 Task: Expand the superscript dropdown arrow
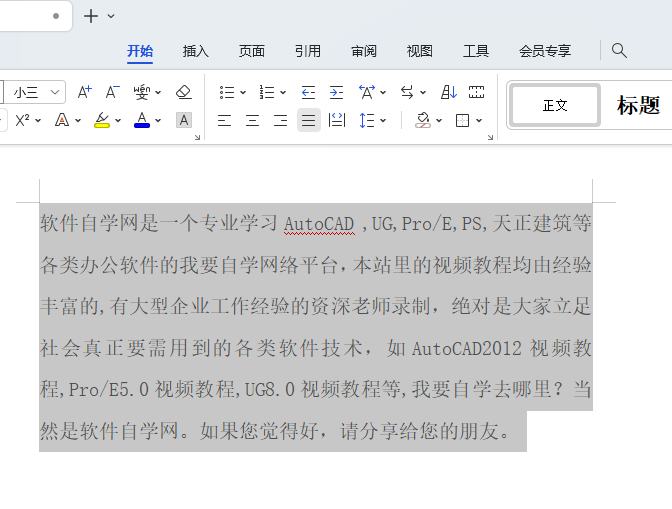click(x=38, y=121)
